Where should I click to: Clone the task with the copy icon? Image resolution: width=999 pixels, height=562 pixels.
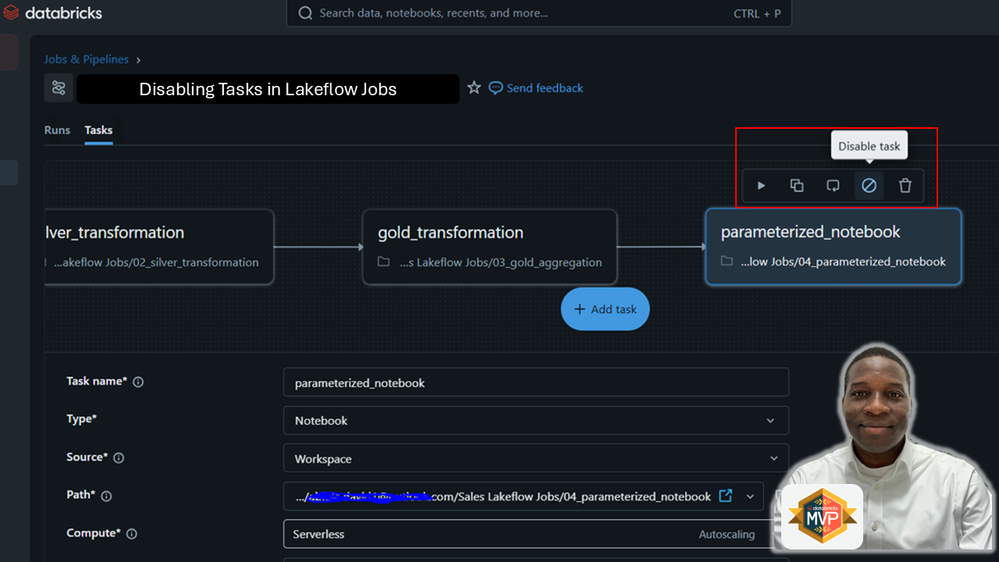pos(796,185)
